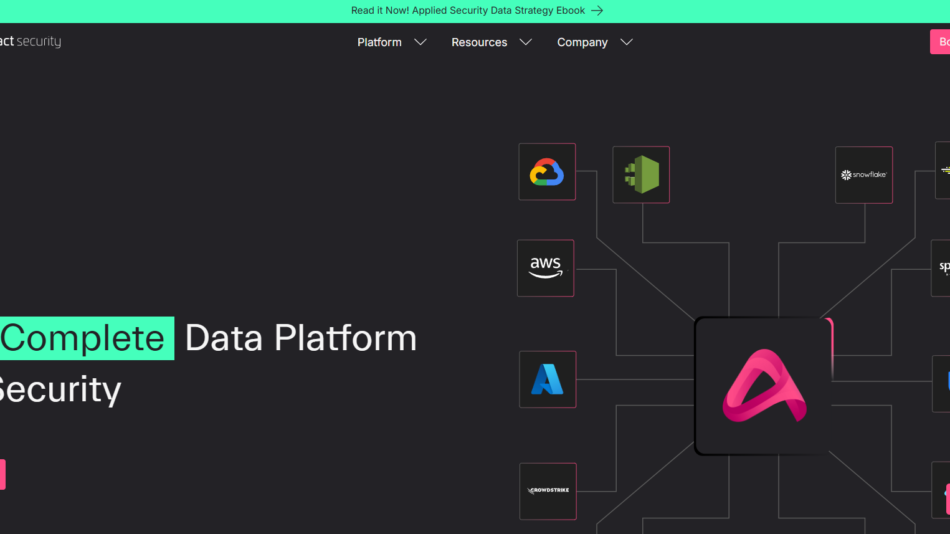Expand the chevron next to Platform

pyautogui.click(x=420, y=42)
